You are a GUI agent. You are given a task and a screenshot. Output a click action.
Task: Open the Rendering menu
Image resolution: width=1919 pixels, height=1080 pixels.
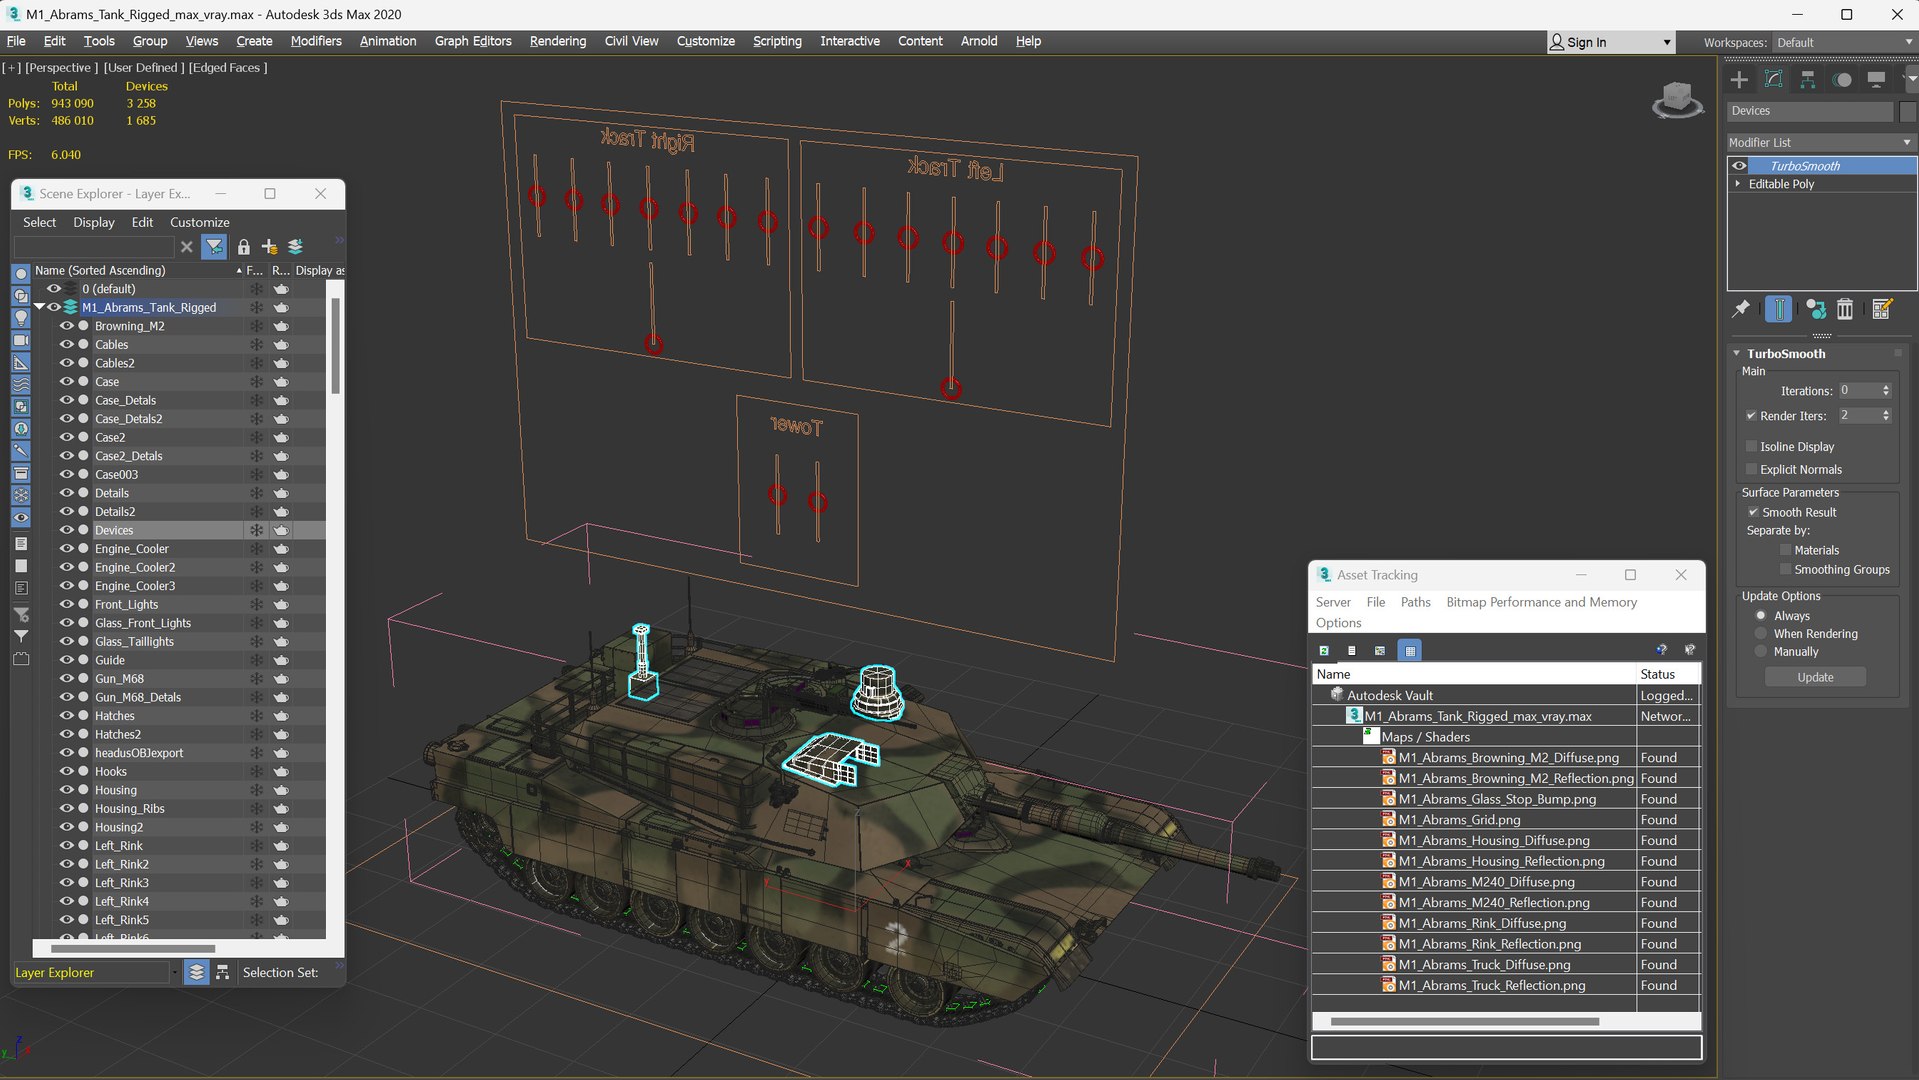557,41
